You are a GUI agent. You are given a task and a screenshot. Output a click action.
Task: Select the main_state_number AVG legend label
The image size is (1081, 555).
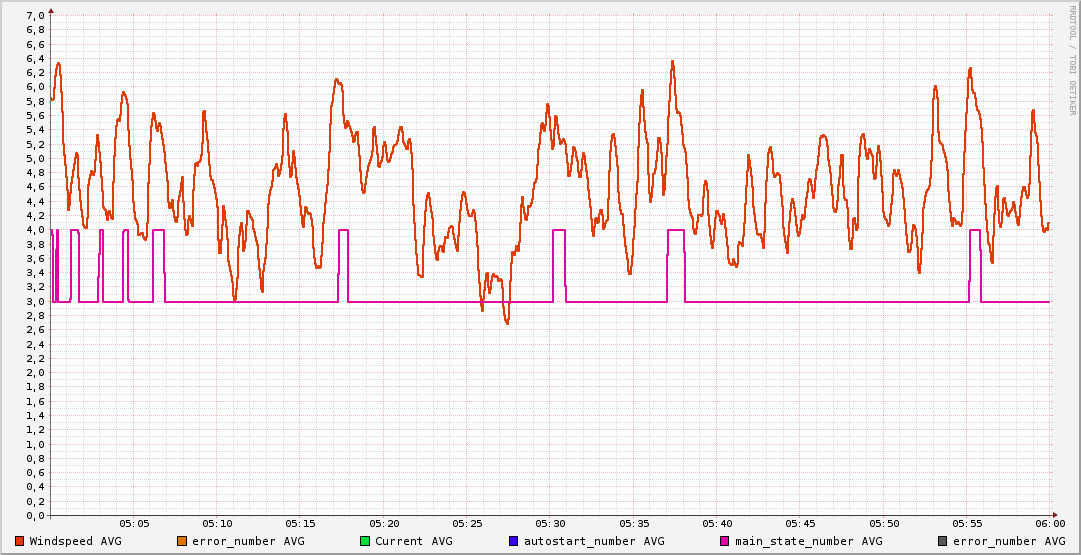pyautogui.click(x=801, y=541)
